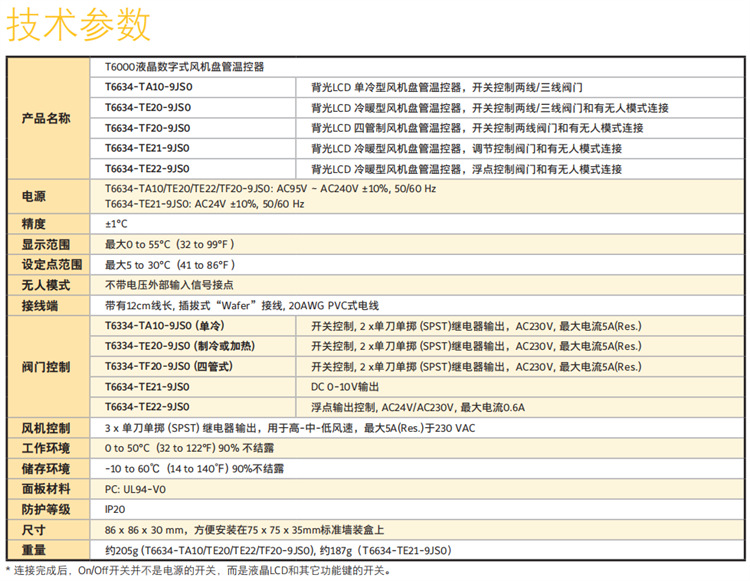The image size is (750, 581).
Task: Select the 阀门控制 row label
Action: (x=46, y=367)
